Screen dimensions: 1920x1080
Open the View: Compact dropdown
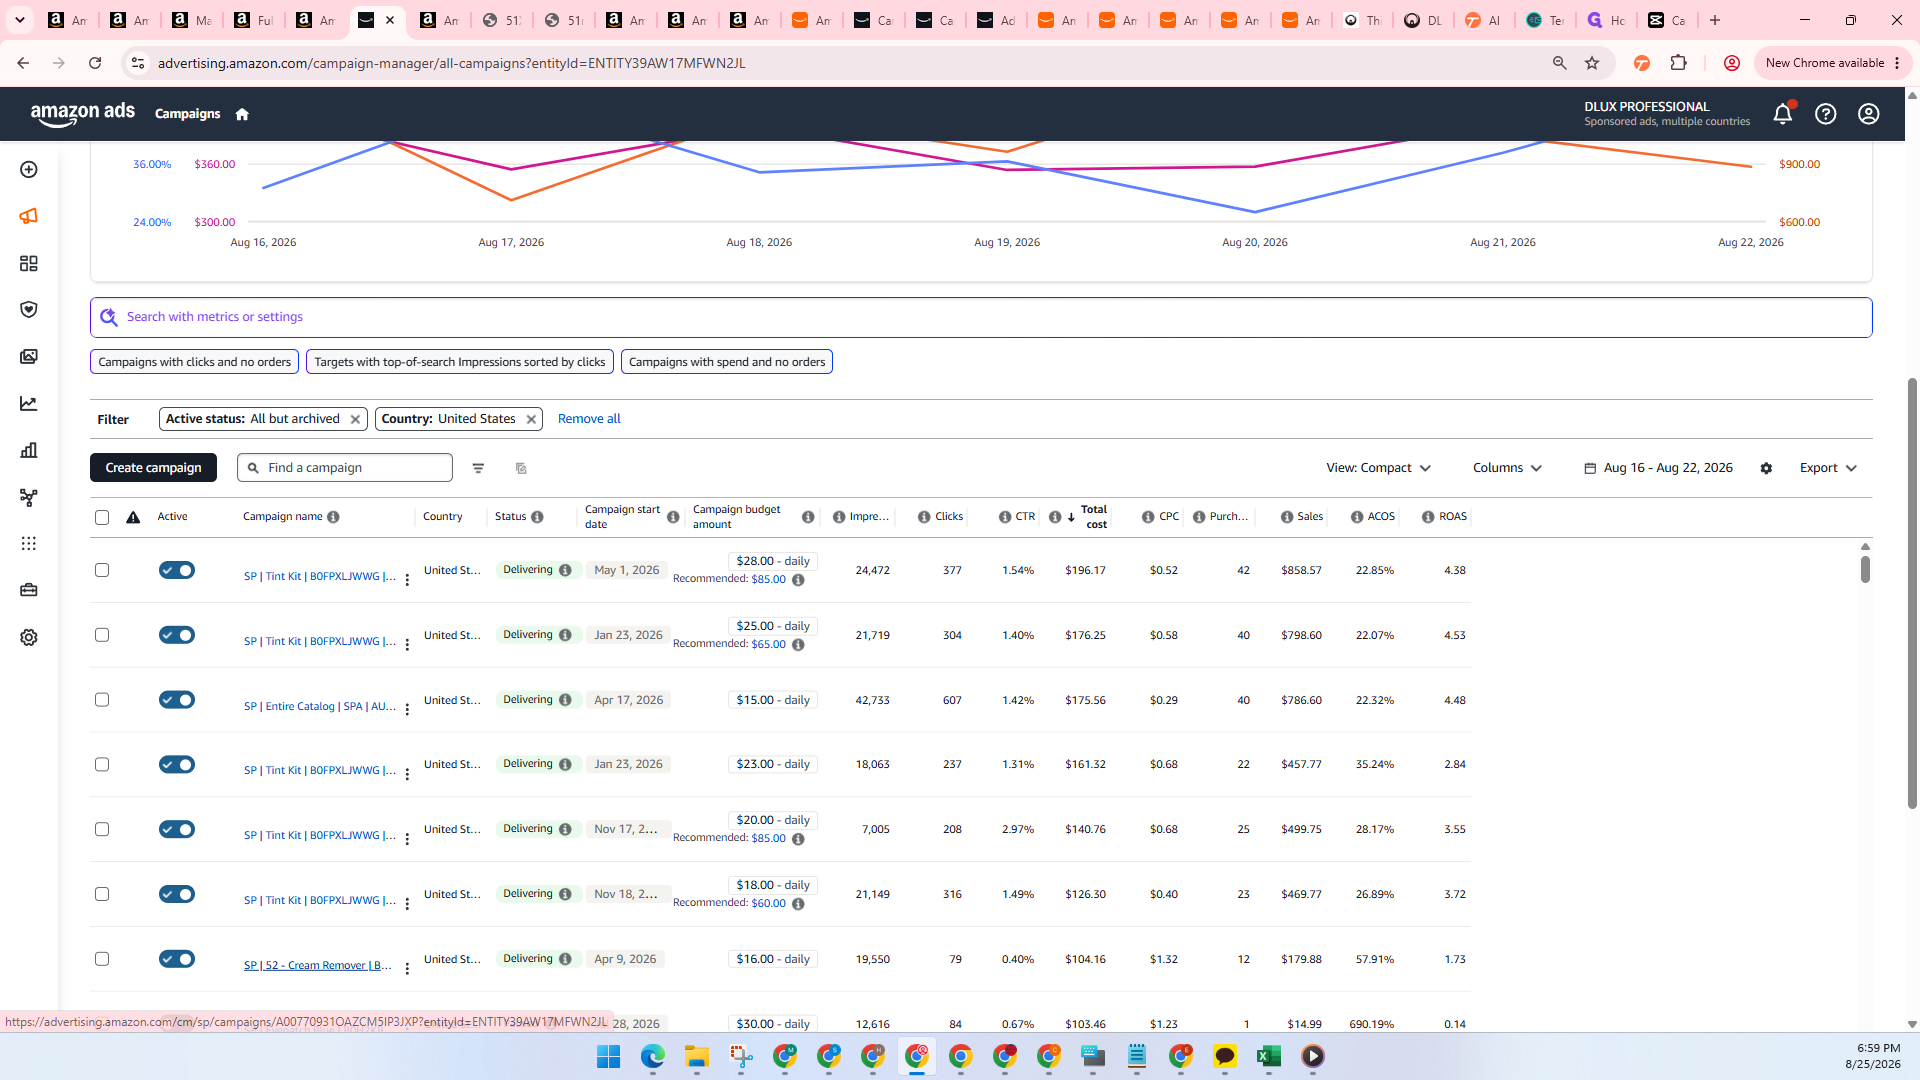point(1378,468)
